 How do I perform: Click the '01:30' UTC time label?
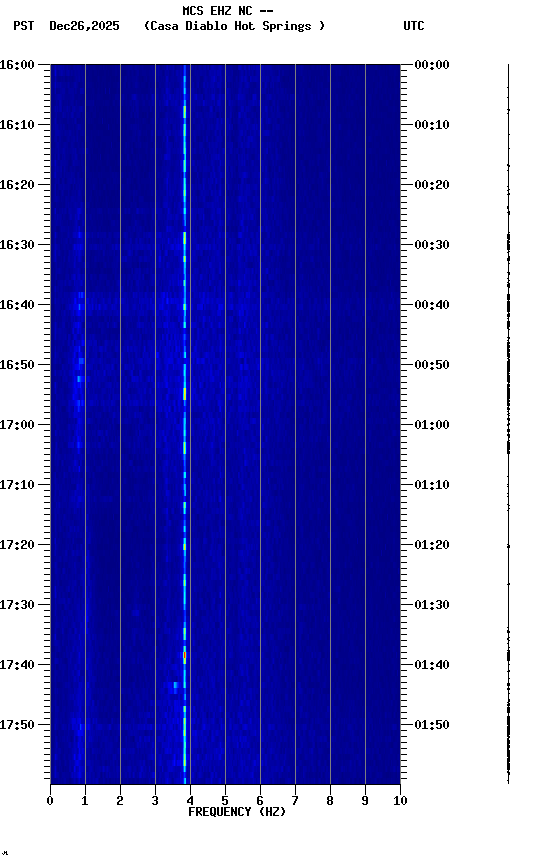(x=432, y=606)
